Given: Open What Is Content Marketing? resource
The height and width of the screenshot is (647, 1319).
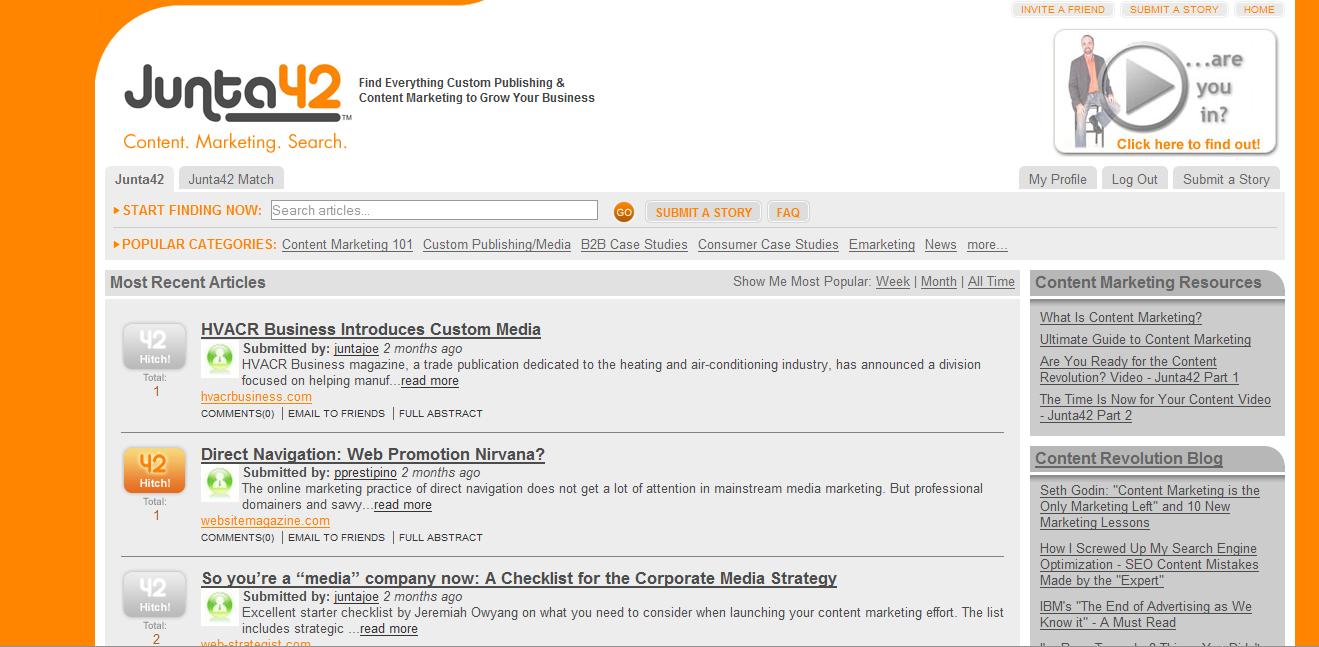Looking at the screenshot, I should click(x=1121, y=317).
